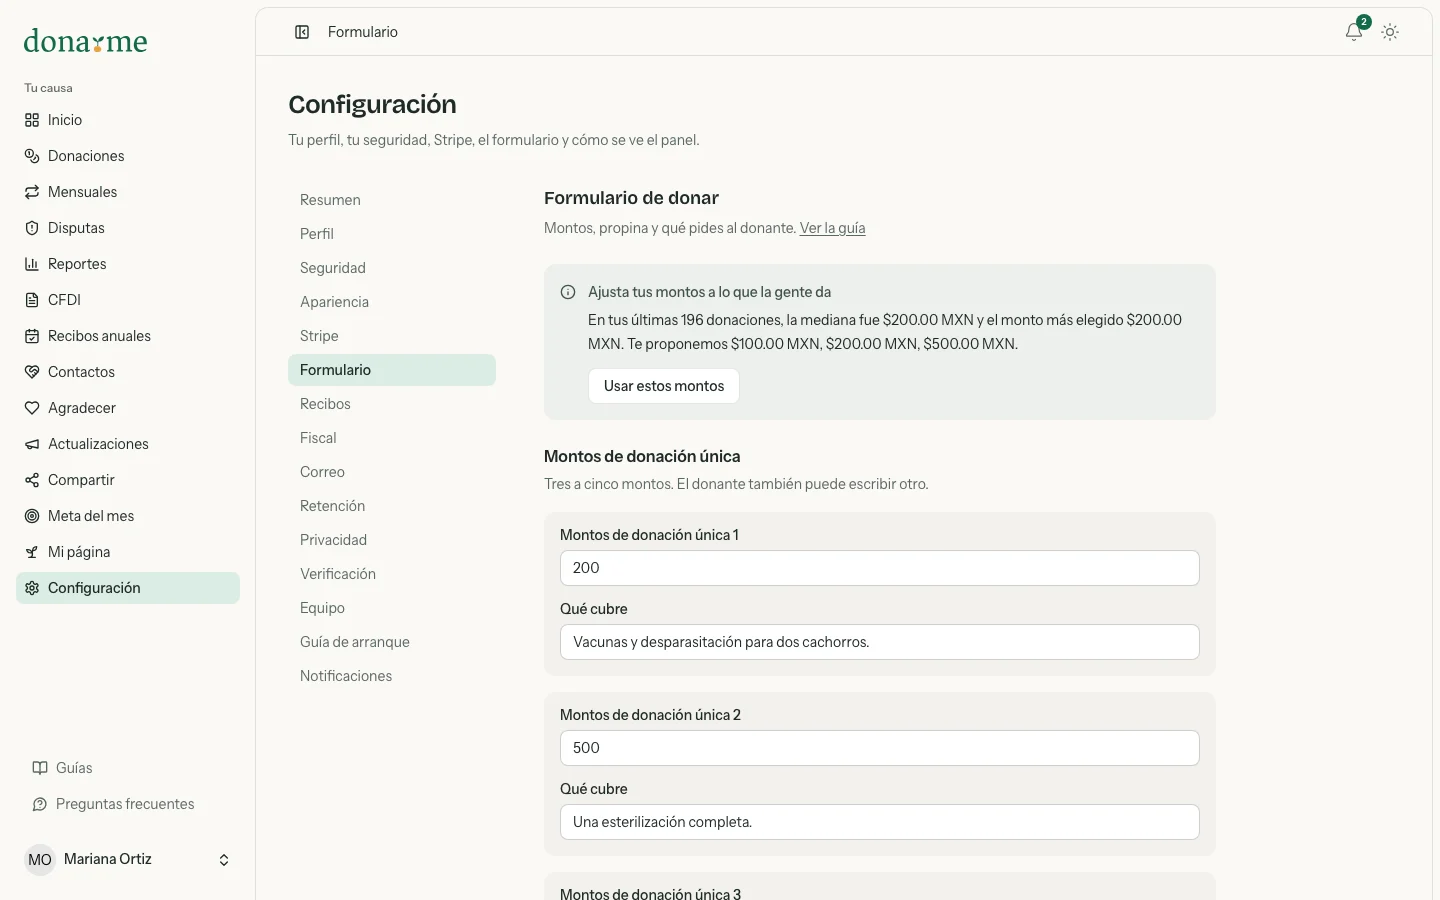
Task: Open the Donaciones coins icon
Action: (x=32, y=156)
